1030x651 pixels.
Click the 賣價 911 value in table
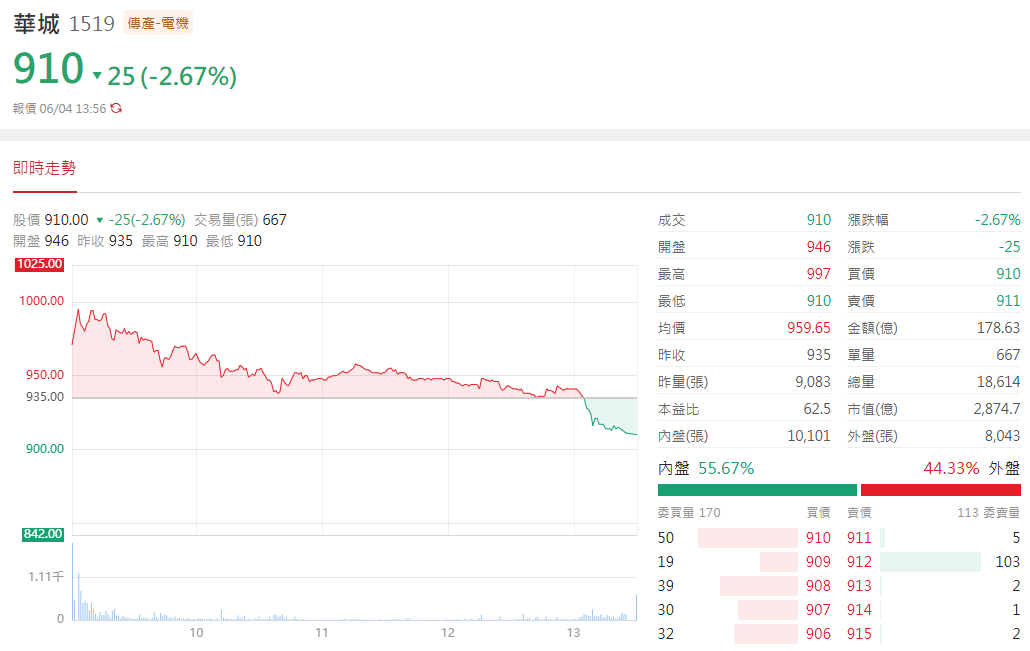click(1008, 301)
